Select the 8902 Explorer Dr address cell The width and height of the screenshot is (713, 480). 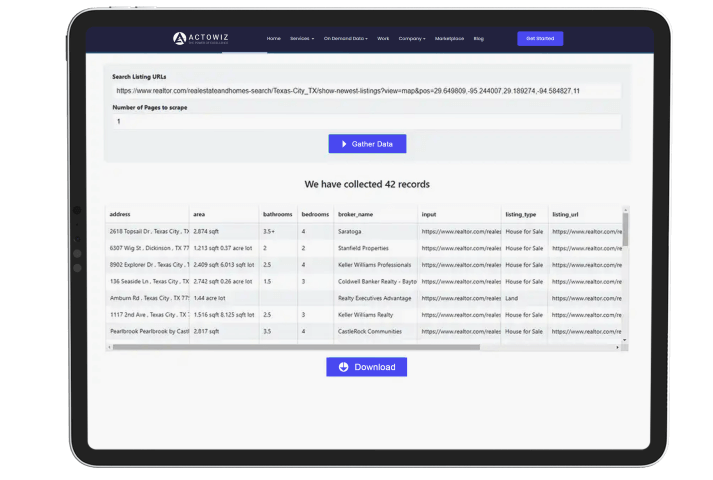[x=148, y=265]
